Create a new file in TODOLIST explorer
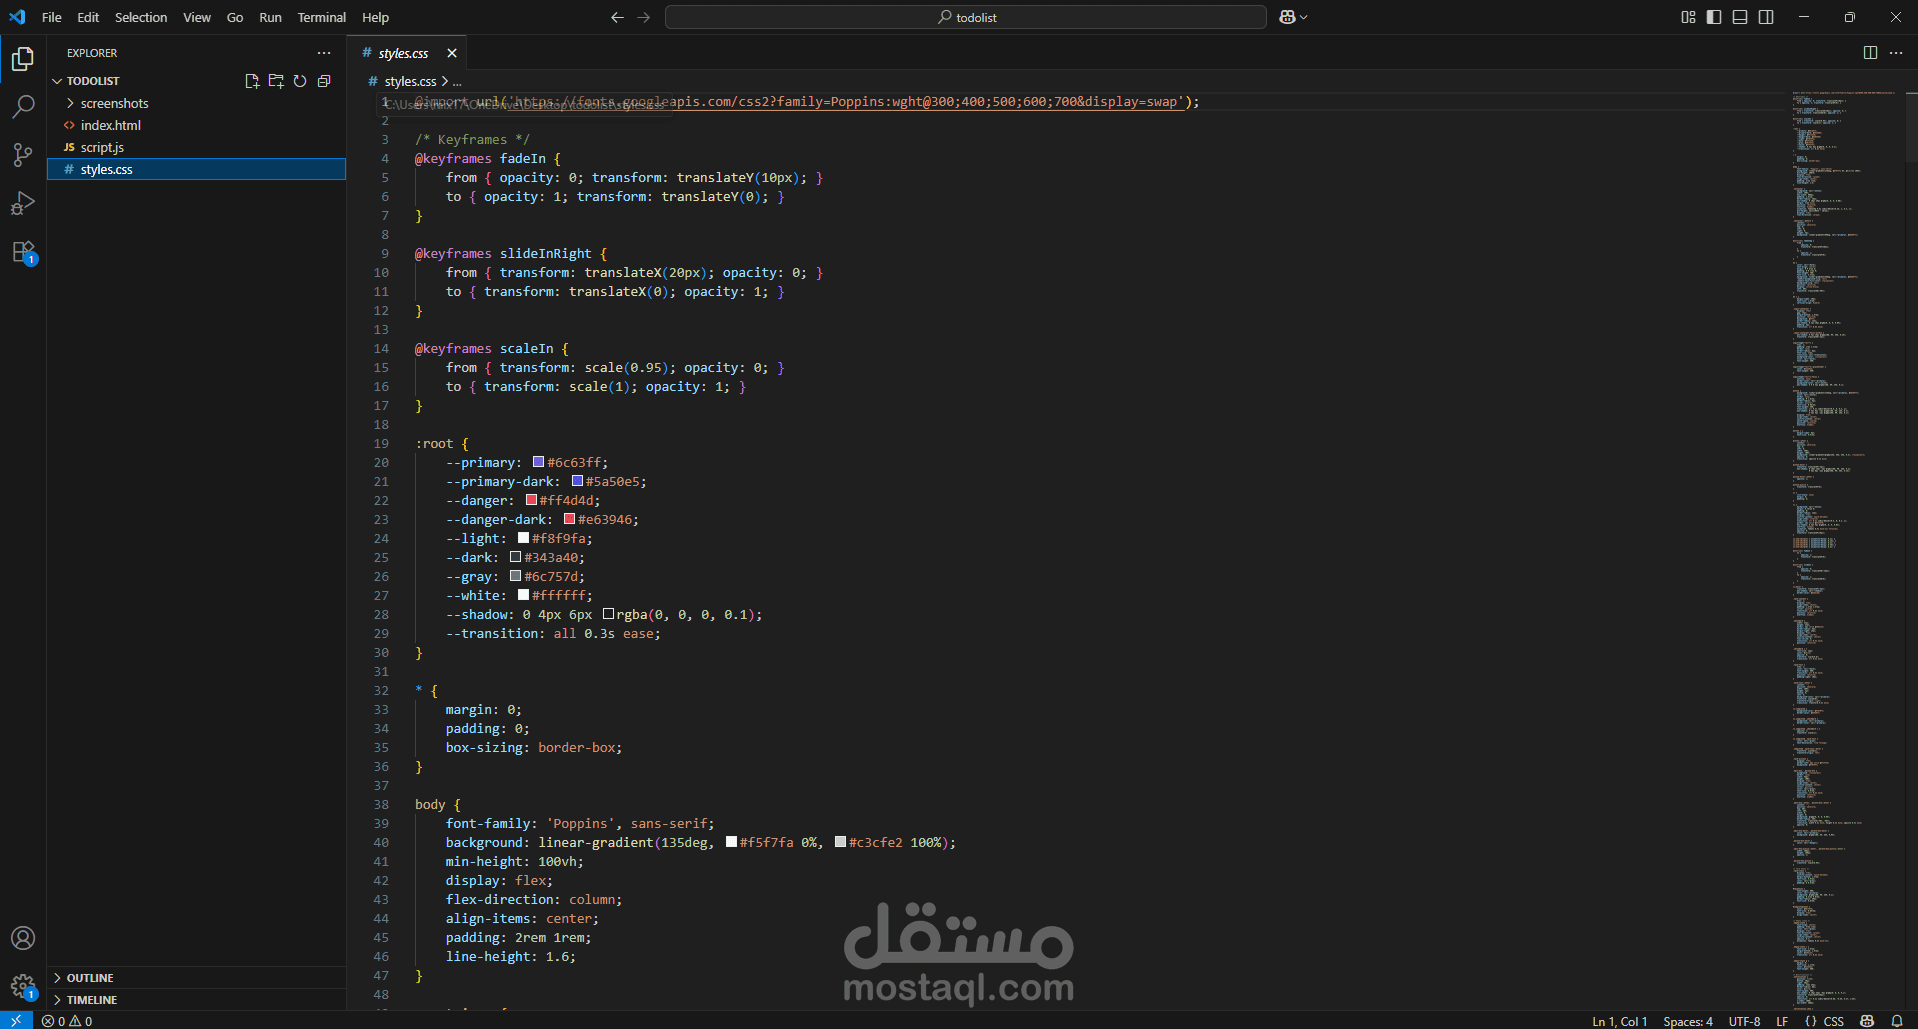This screenshot has width=1918, height=1029. (252, 81)
